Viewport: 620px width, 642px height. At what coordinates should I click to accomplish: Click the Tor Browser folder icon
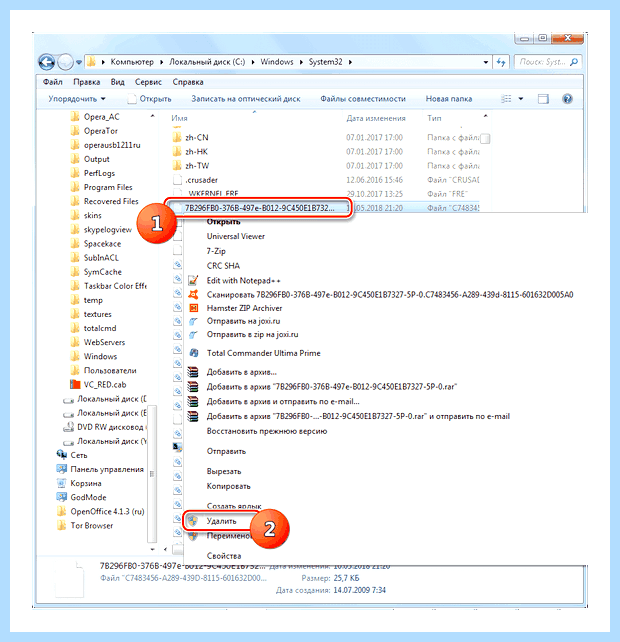61,525
